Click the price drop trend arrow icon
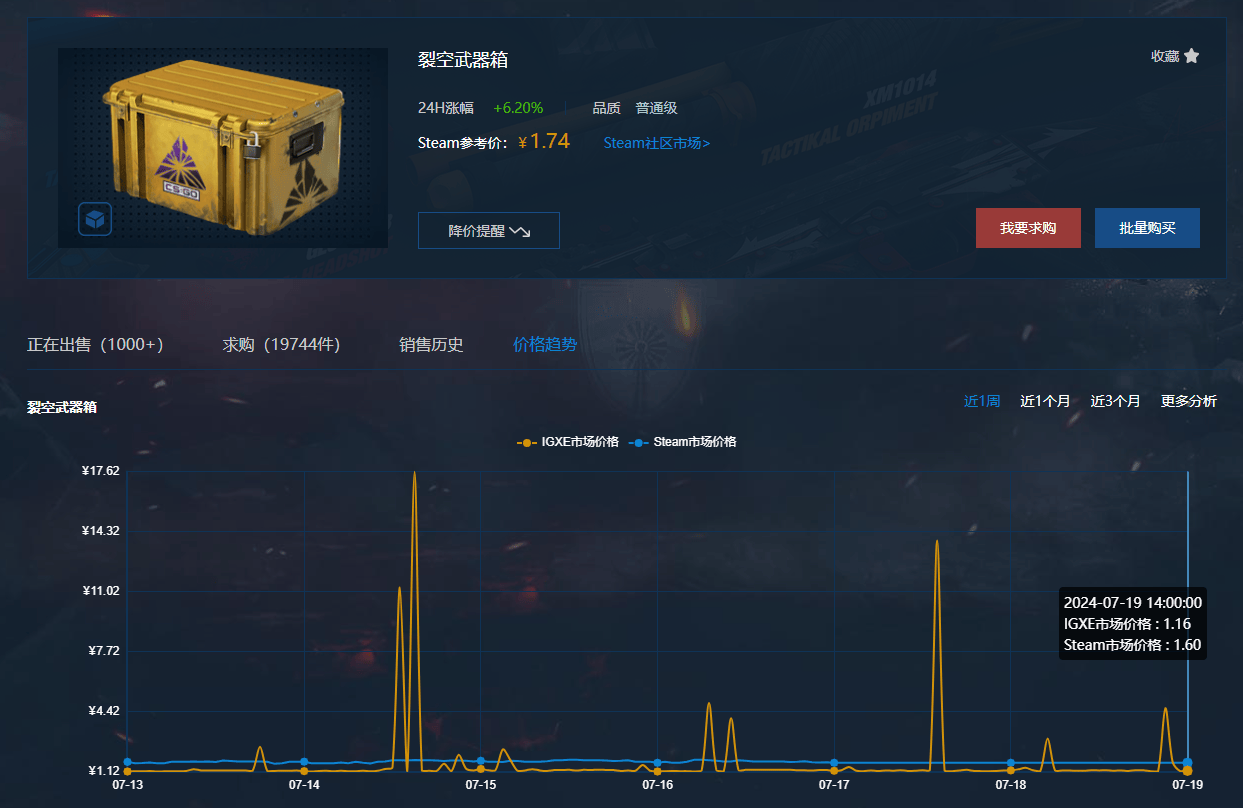This screenshot has width=1243, height=808. (x=520, y=231)
